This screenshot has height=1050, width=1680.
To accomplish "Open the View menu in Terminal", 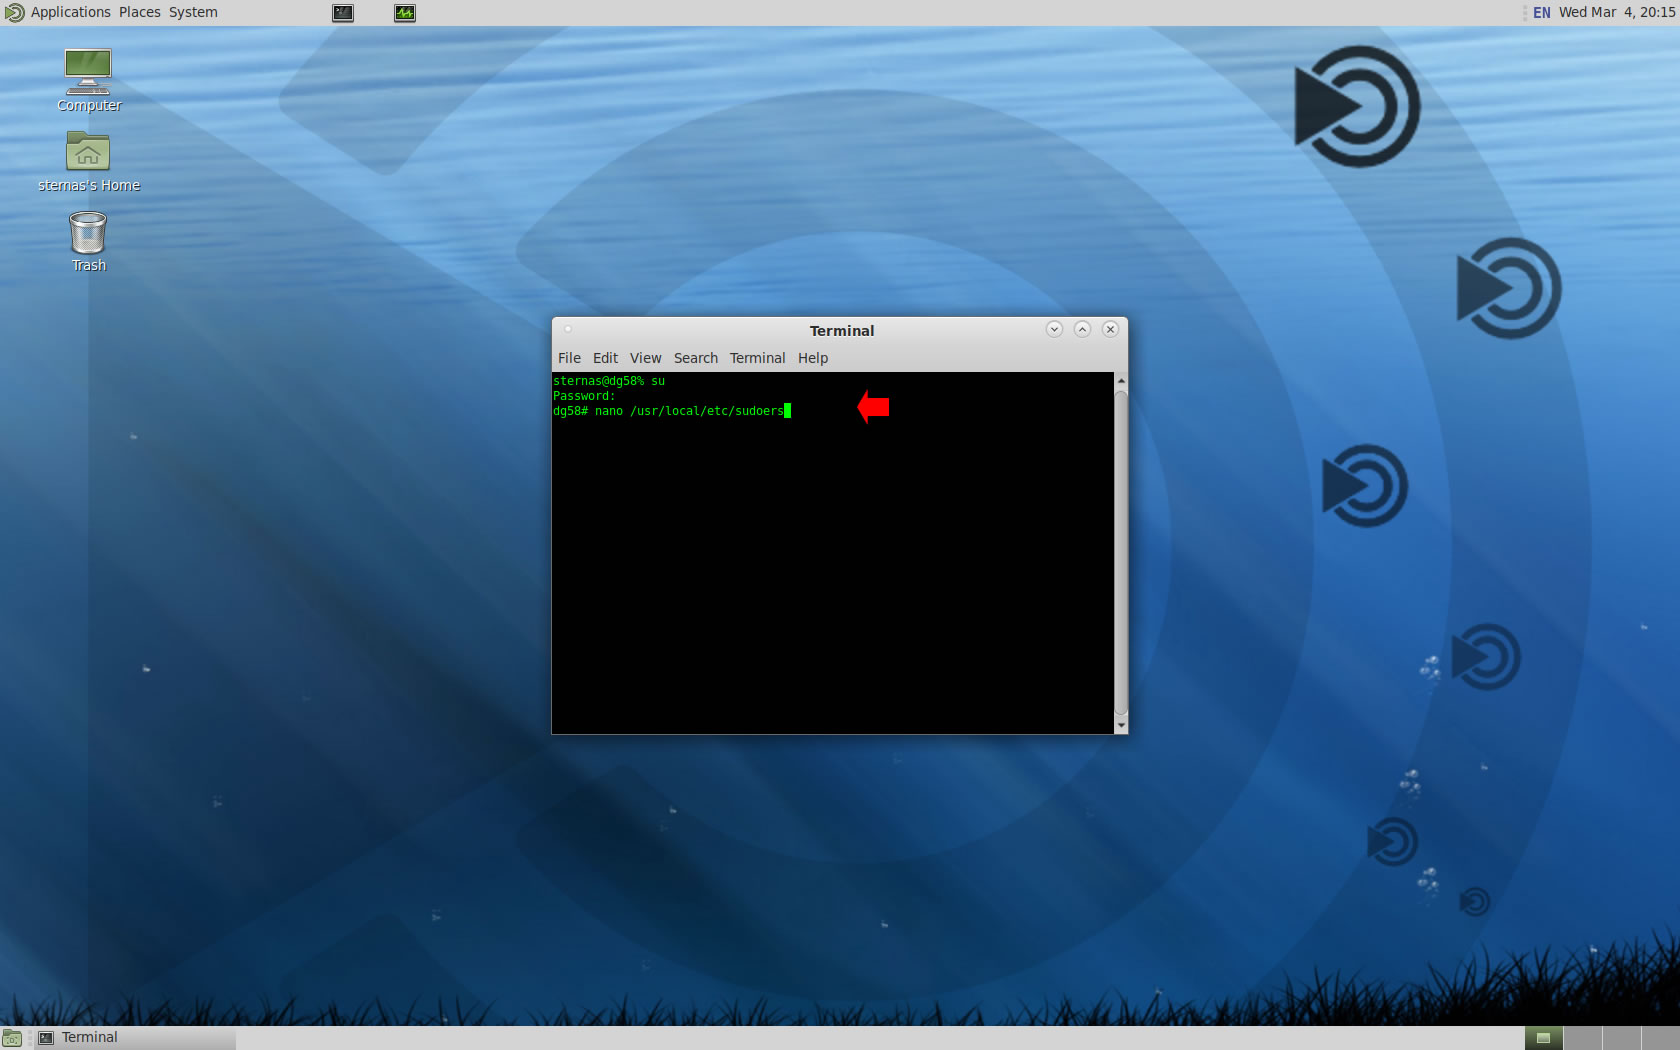I will point(645,358).
